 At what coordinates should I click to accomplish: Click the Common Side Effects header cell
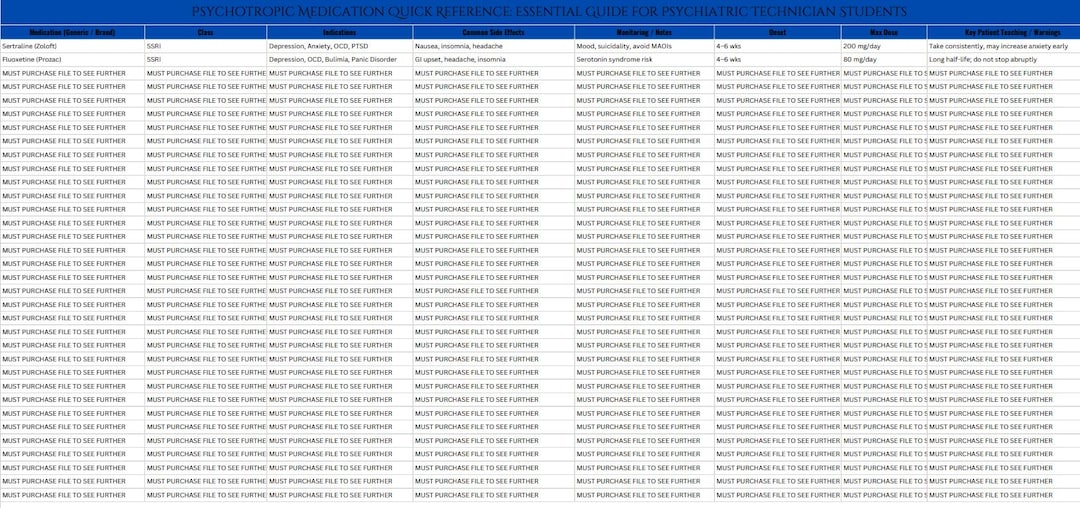coord(493,32)
